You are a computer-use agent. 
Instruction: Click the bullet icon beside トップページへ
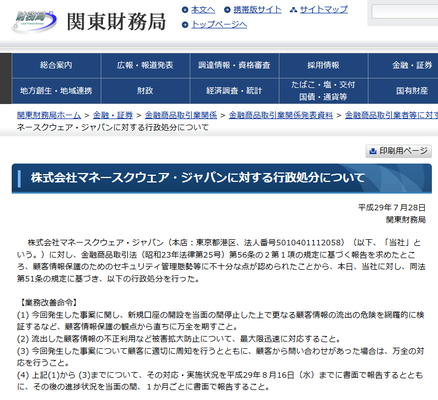[185, 25]
